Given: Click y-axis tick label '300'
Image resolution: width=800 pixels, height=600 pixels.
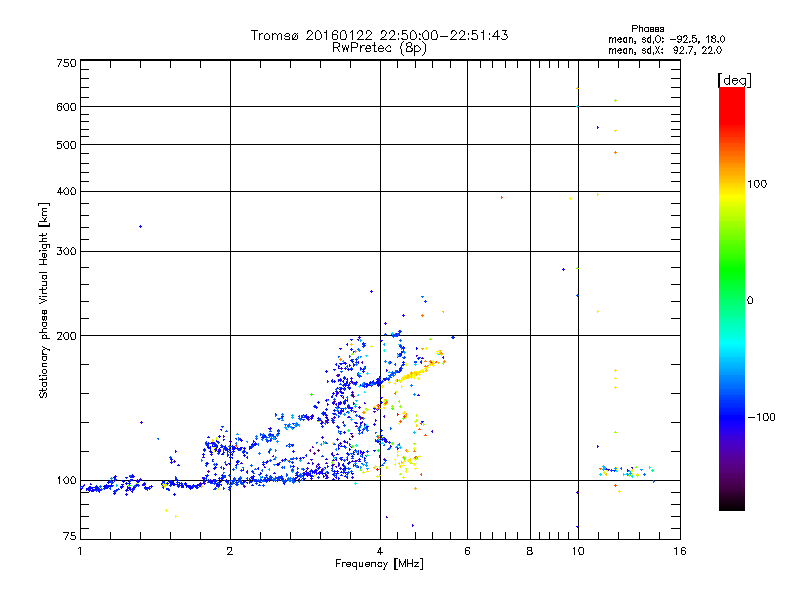Looking at the screenshot, I should coord(67,251).
